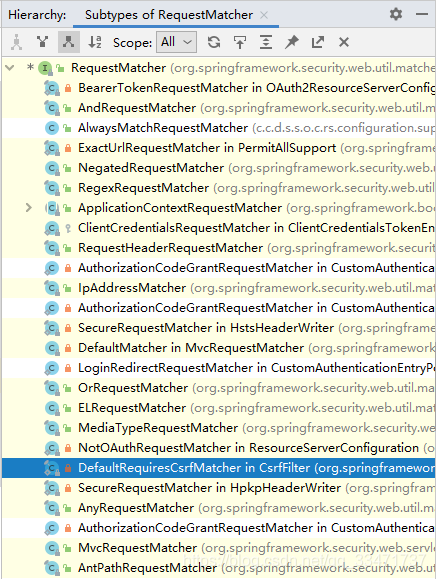Close the Subtypes of RequestMatcher tab
This screenshot has width=436, height=579.
tap(264, 15)
